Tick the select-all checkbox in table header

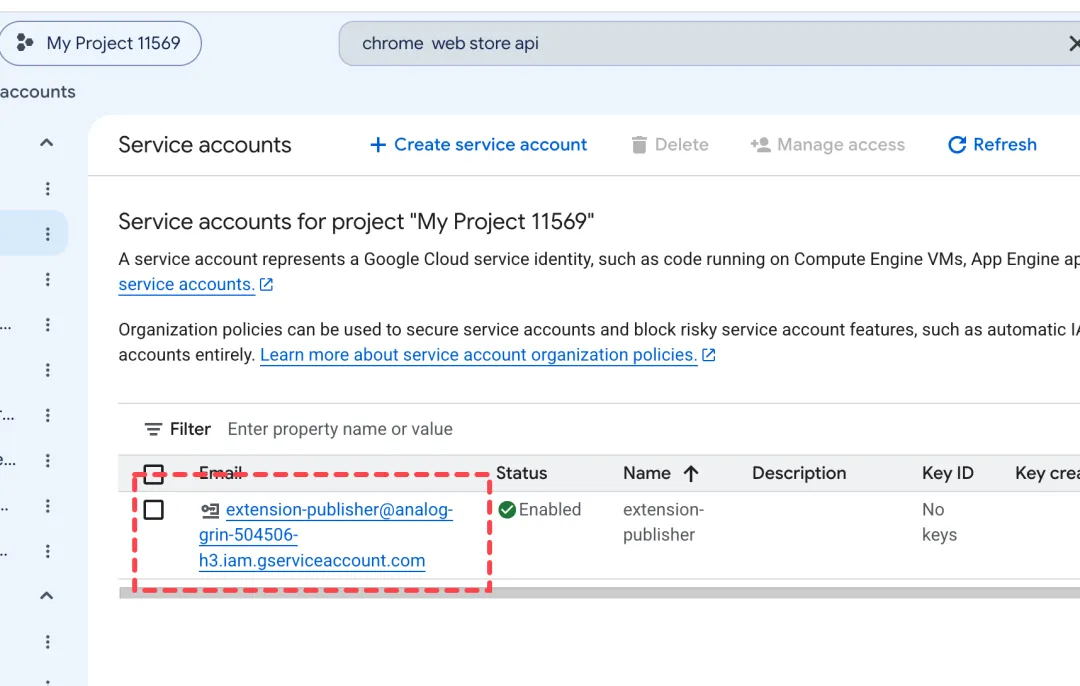[x=154, y=474]
